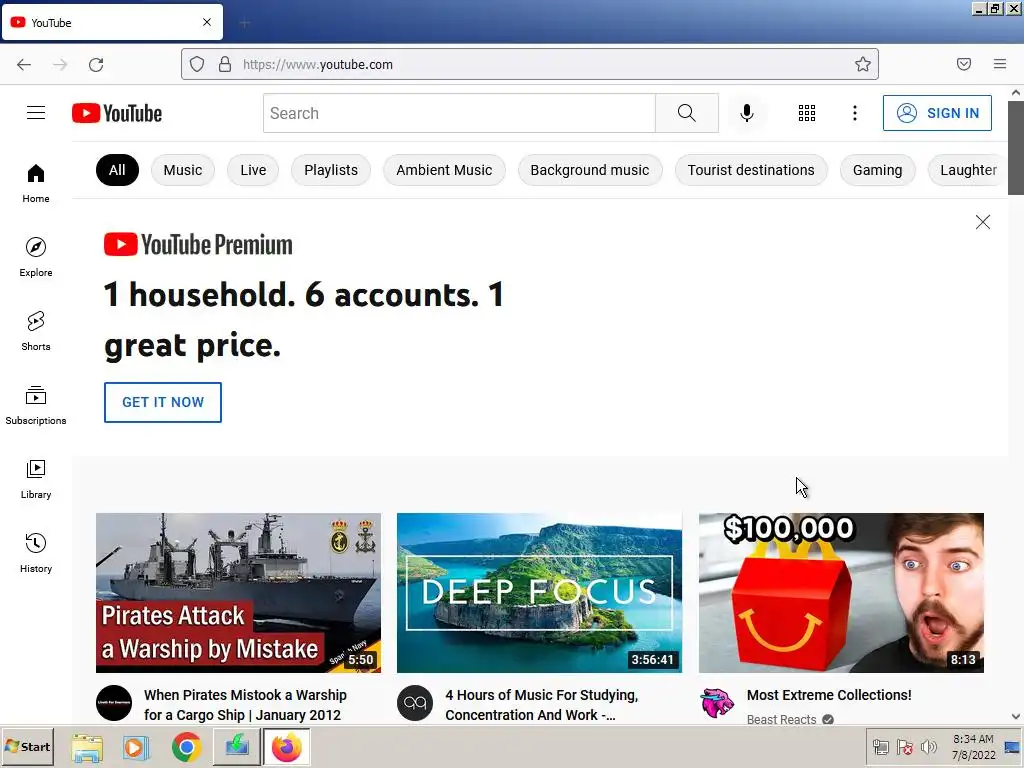Save page to Pocket
This screenshot has height=768, width=1024.
[963, 64]
